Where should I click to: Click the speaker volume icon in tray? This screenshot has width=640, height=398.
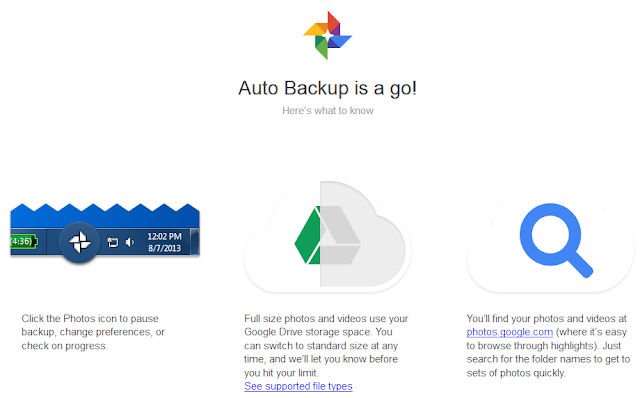click(x=130, y=242)
